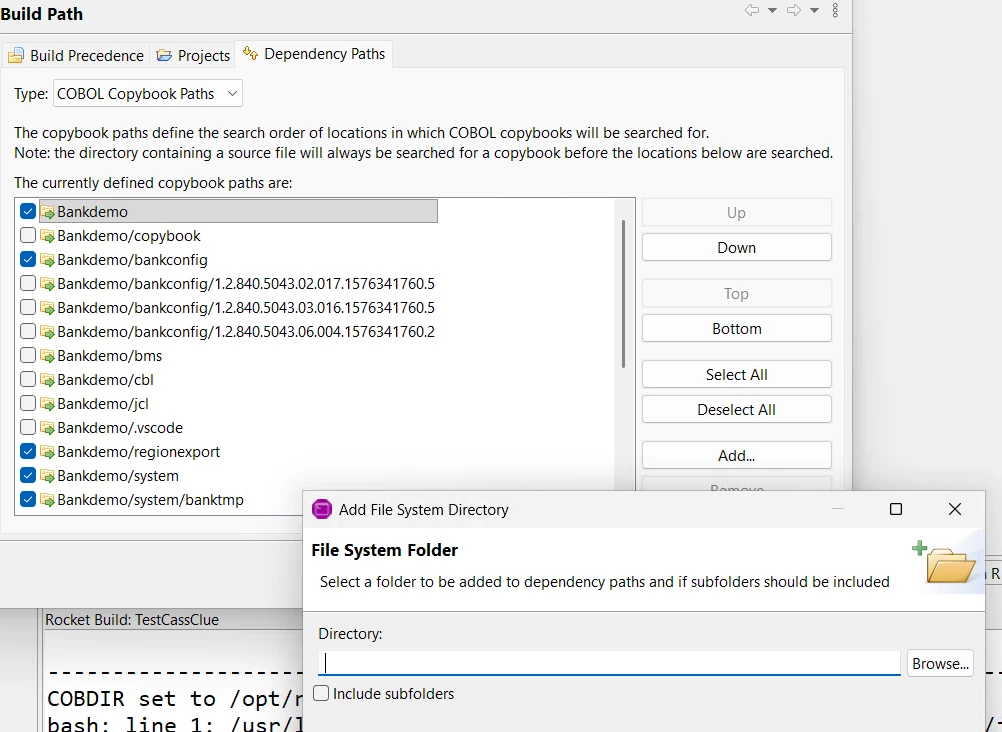Click the Add... button
The height and width of the screenshot is (732, 1002).
[737, 456]
